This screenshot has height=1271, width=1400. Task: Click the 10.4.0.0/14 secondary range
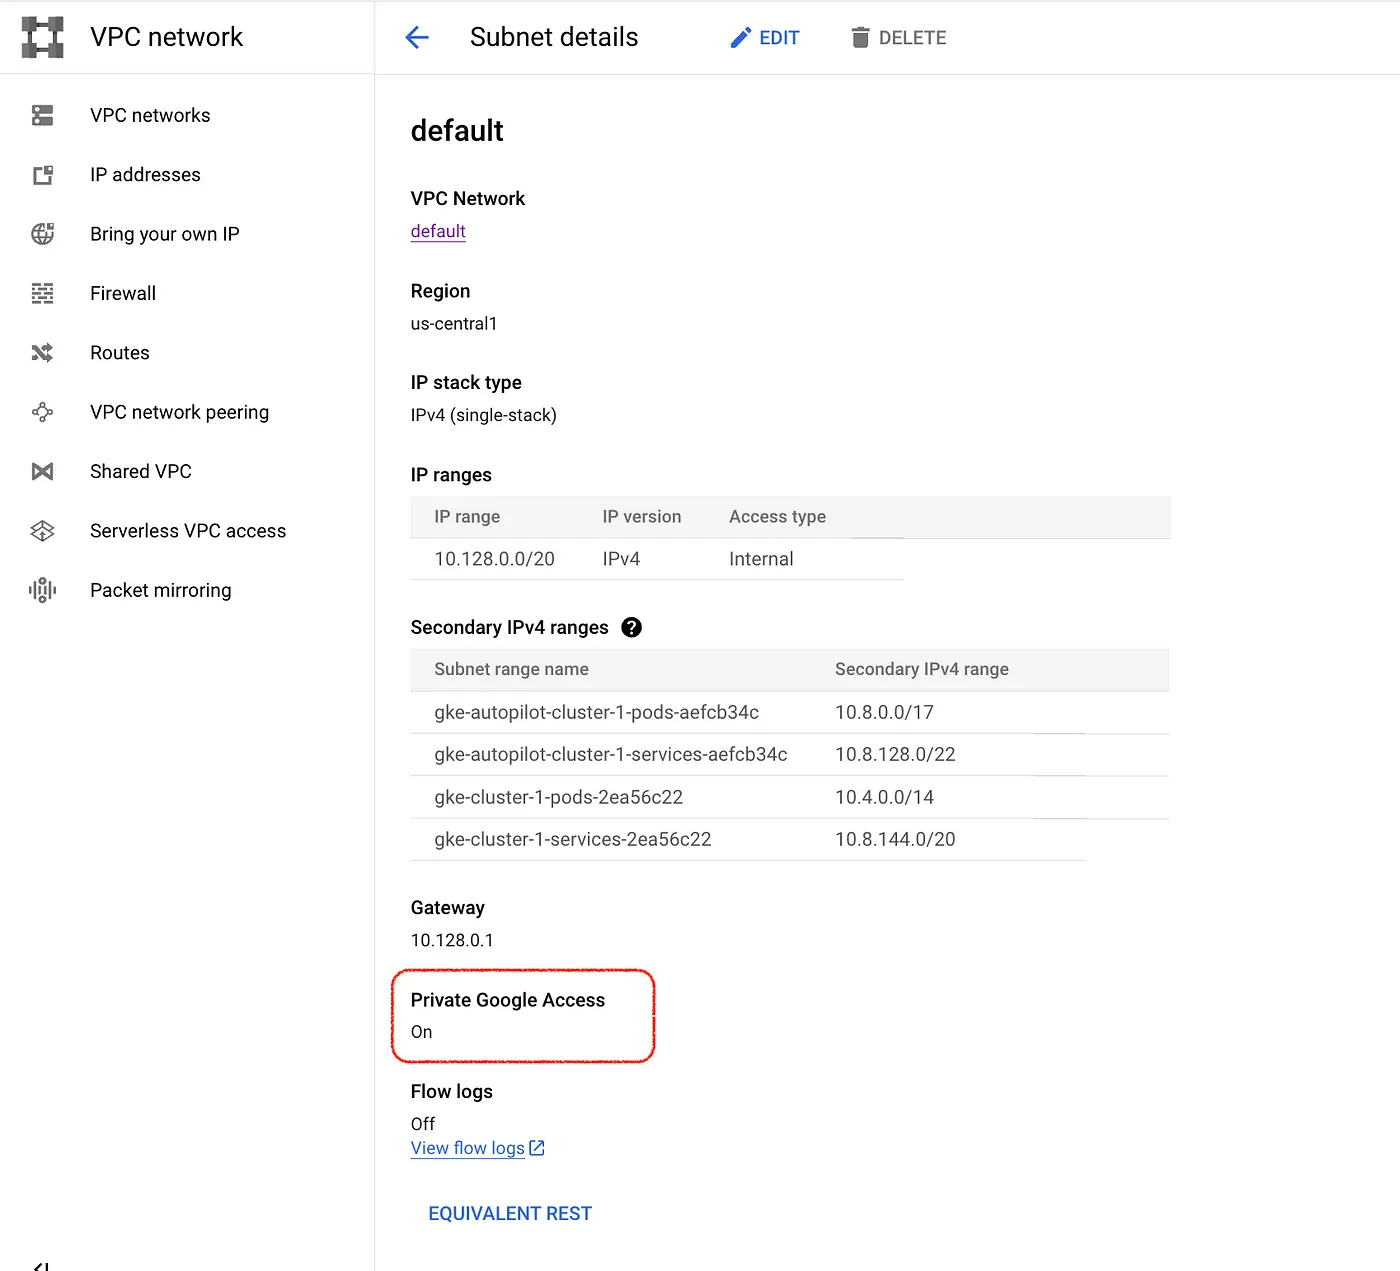pyautogui.click(x=884, y=798)
